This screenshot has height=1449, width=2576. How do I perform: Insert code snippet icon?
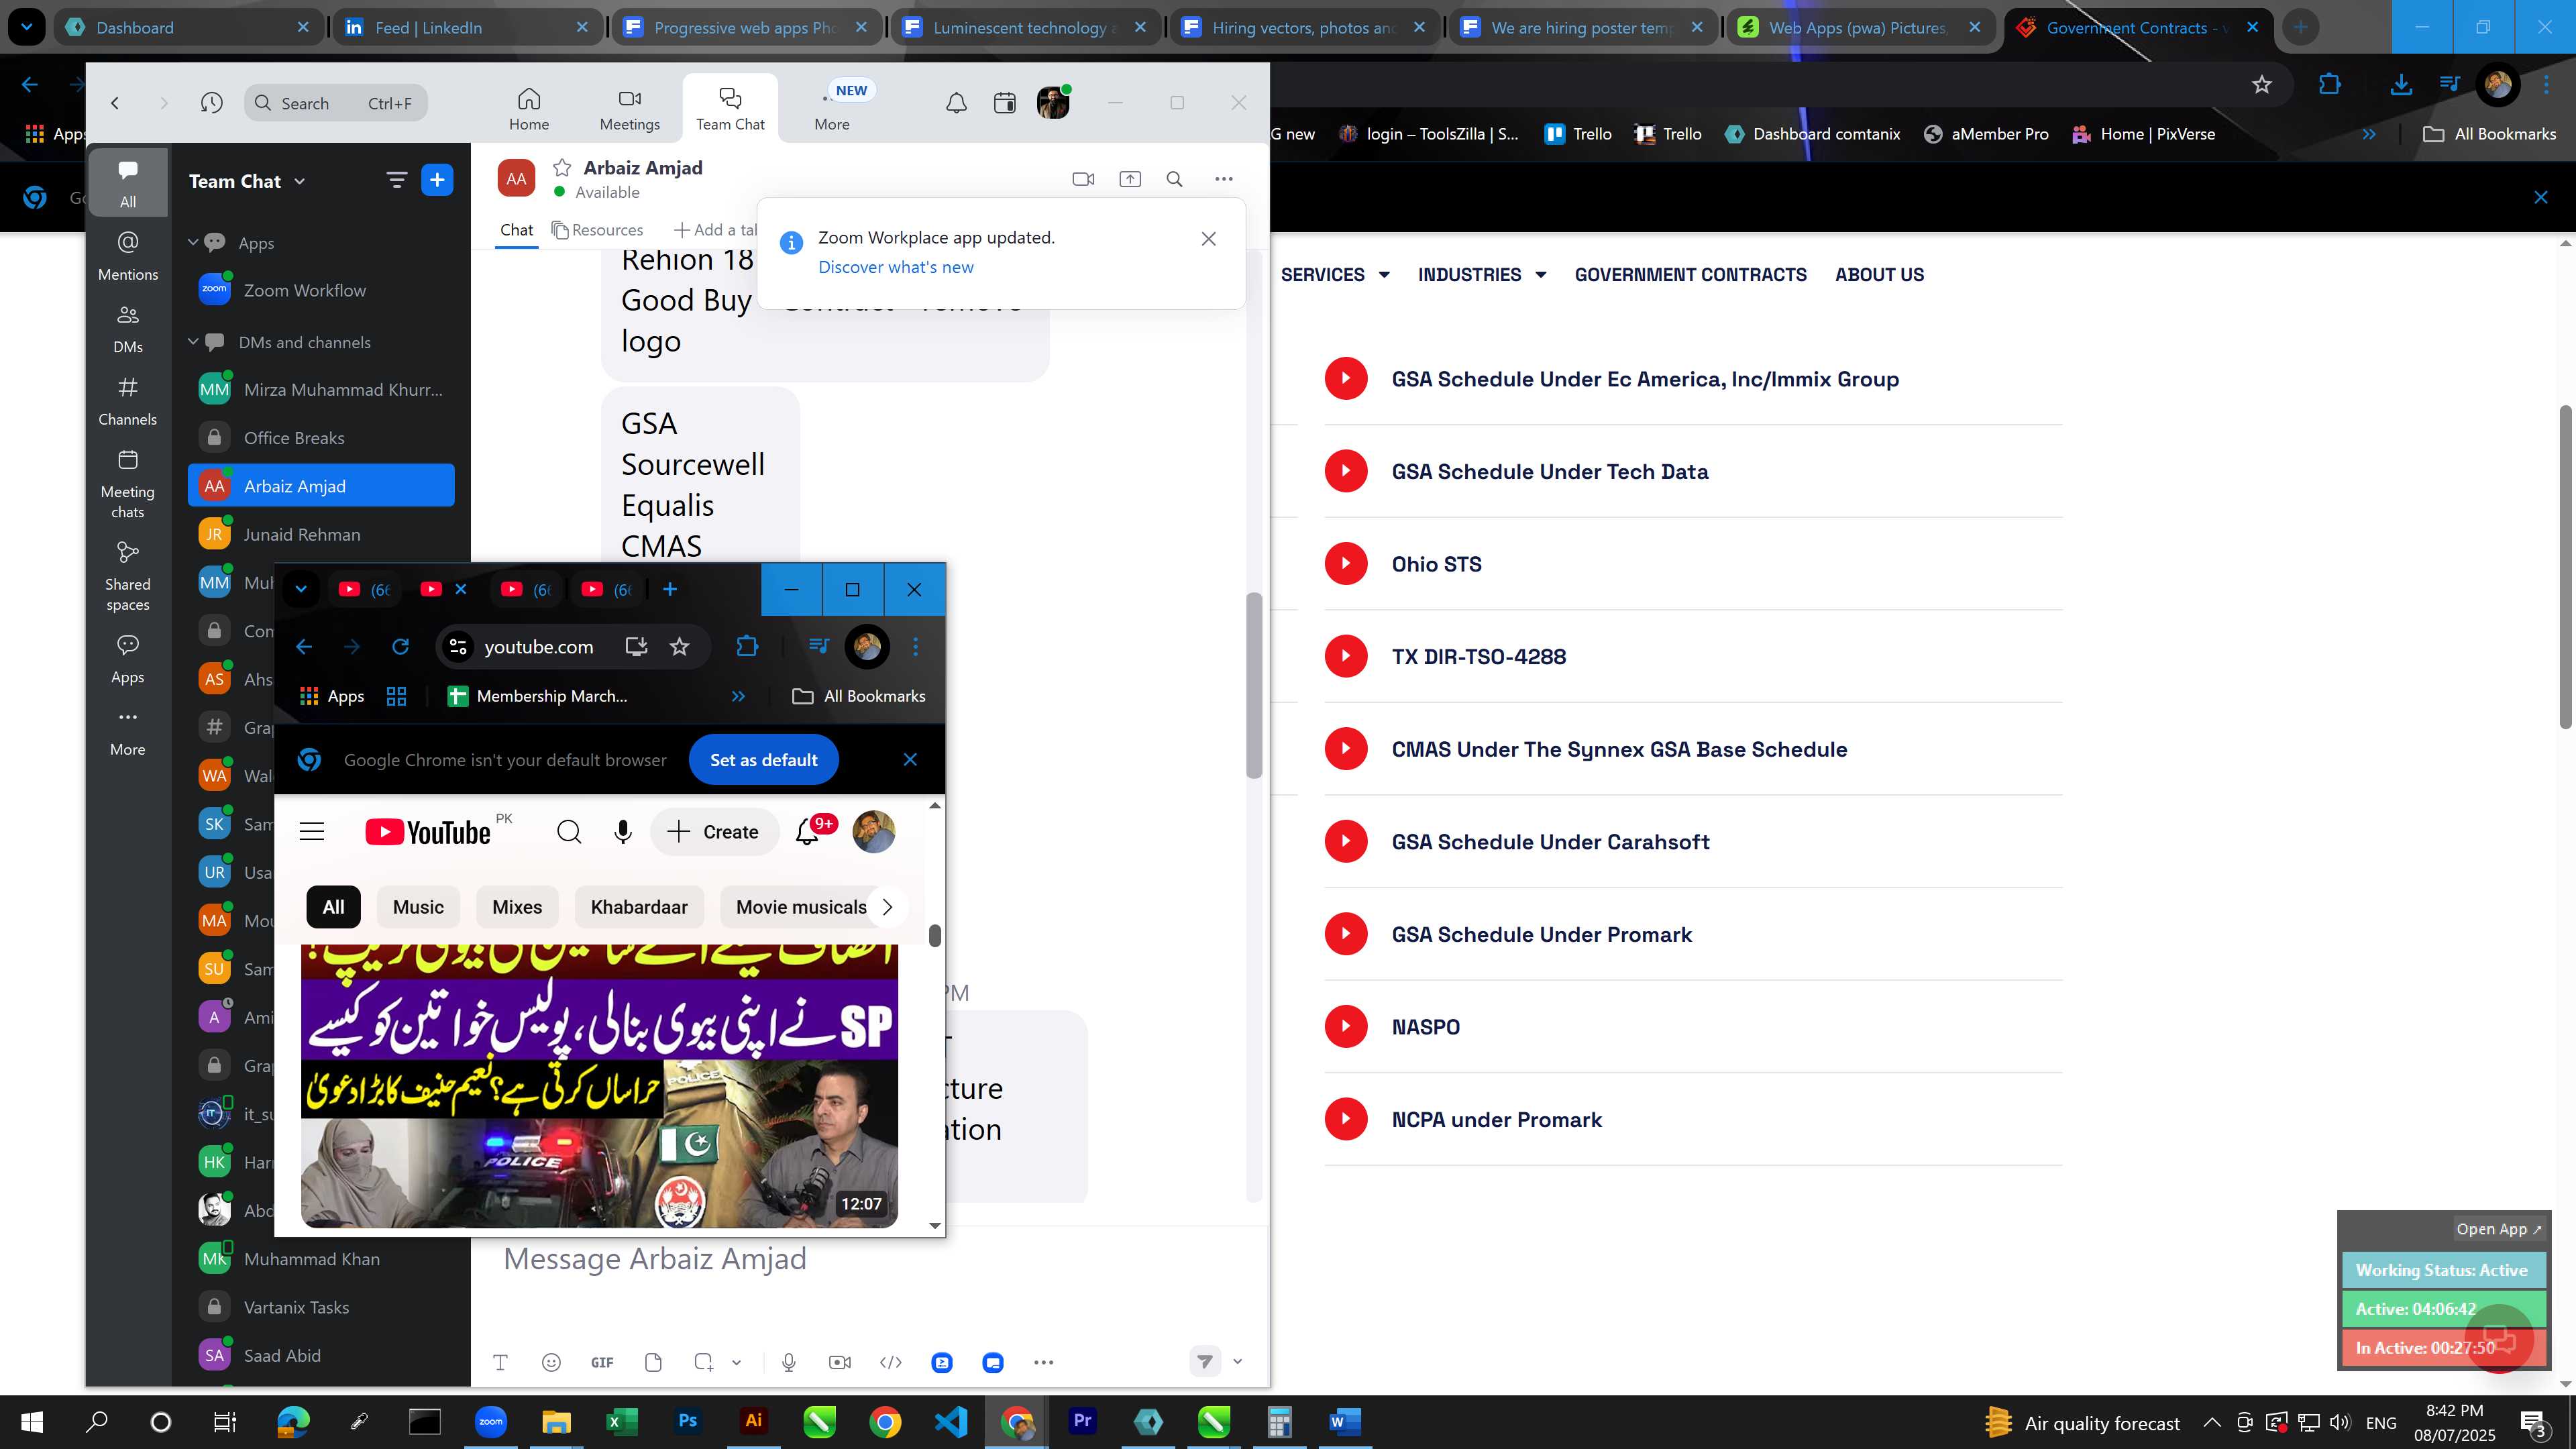(891, 1362)
